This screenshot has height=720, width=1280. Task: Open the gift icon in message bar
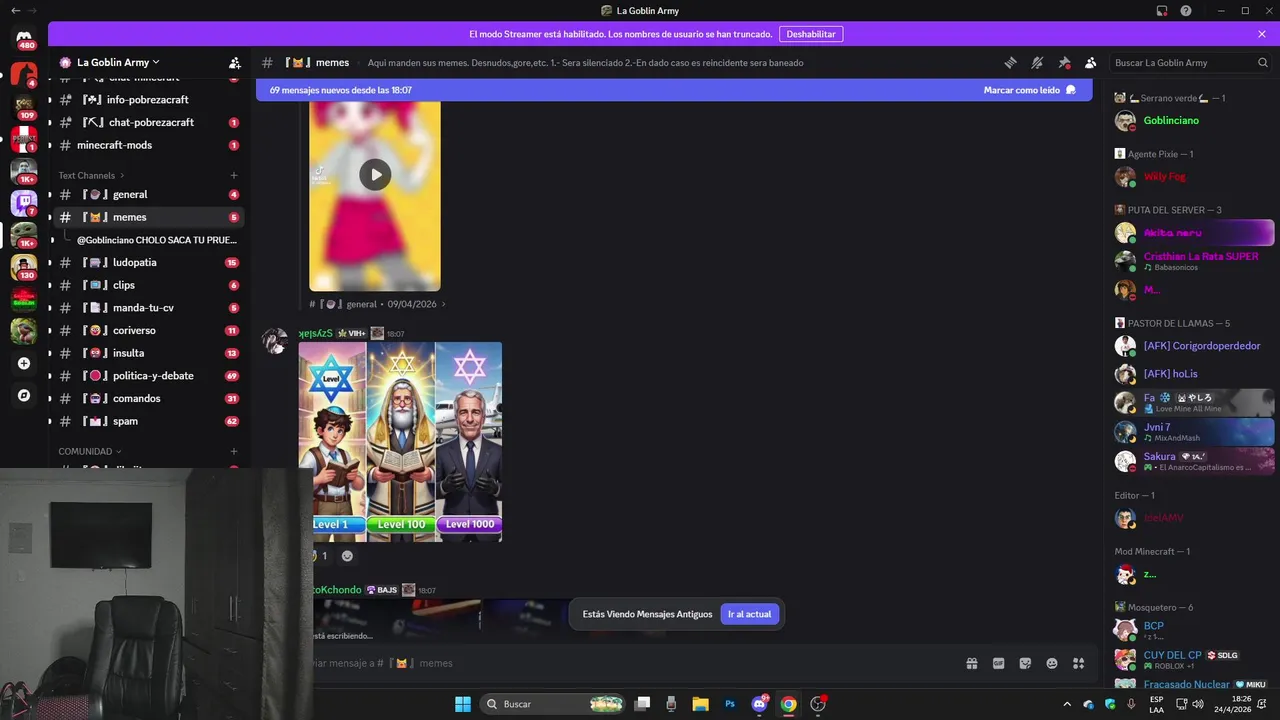point(971,663)
